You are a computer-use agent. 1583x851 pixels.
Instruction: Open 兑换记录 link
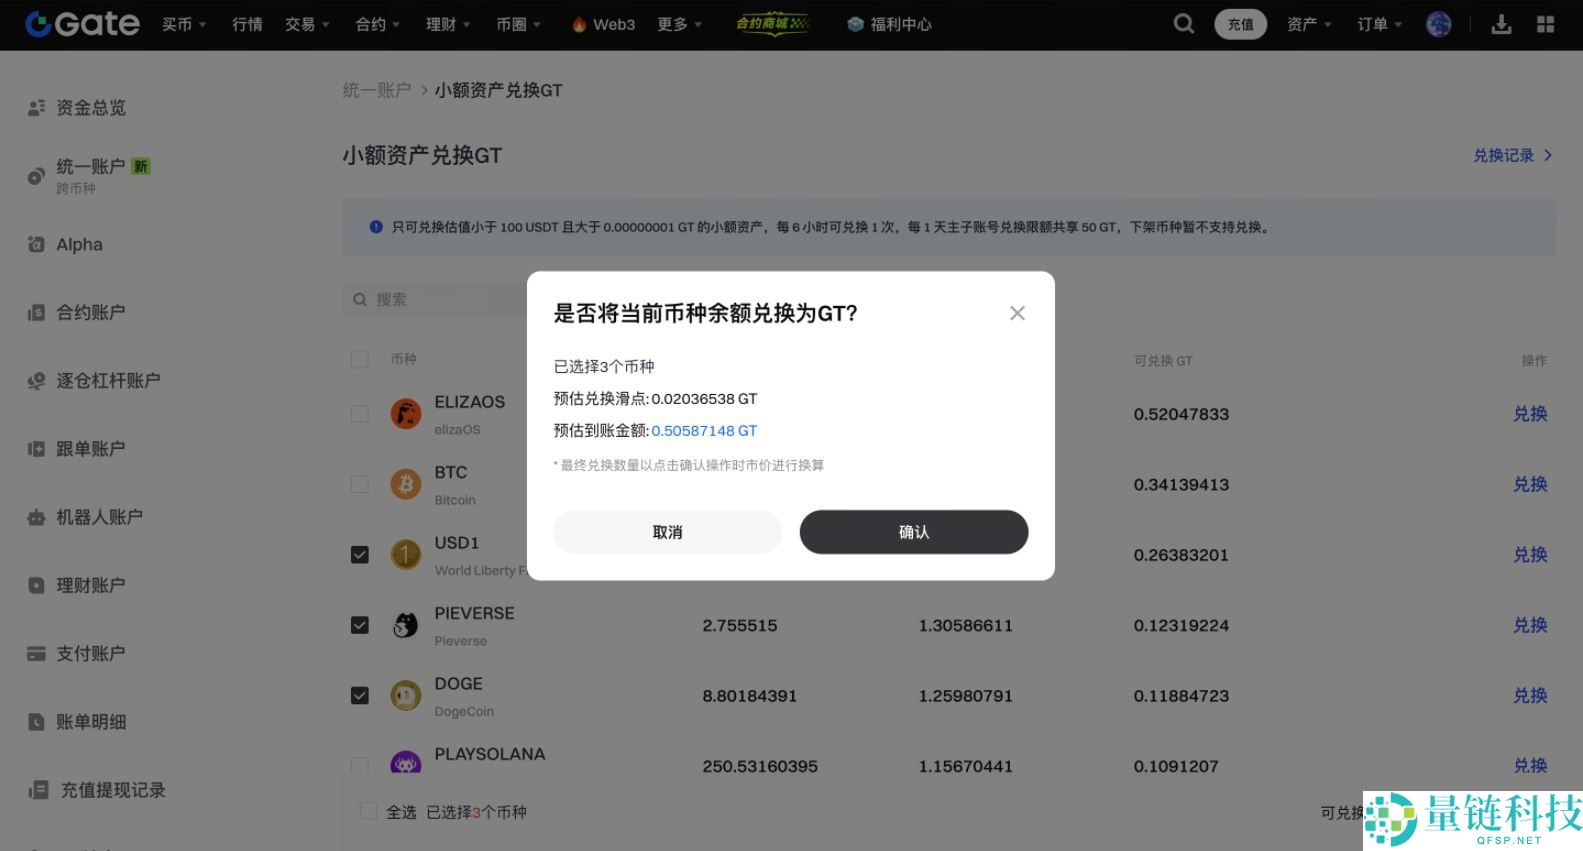1513,155
